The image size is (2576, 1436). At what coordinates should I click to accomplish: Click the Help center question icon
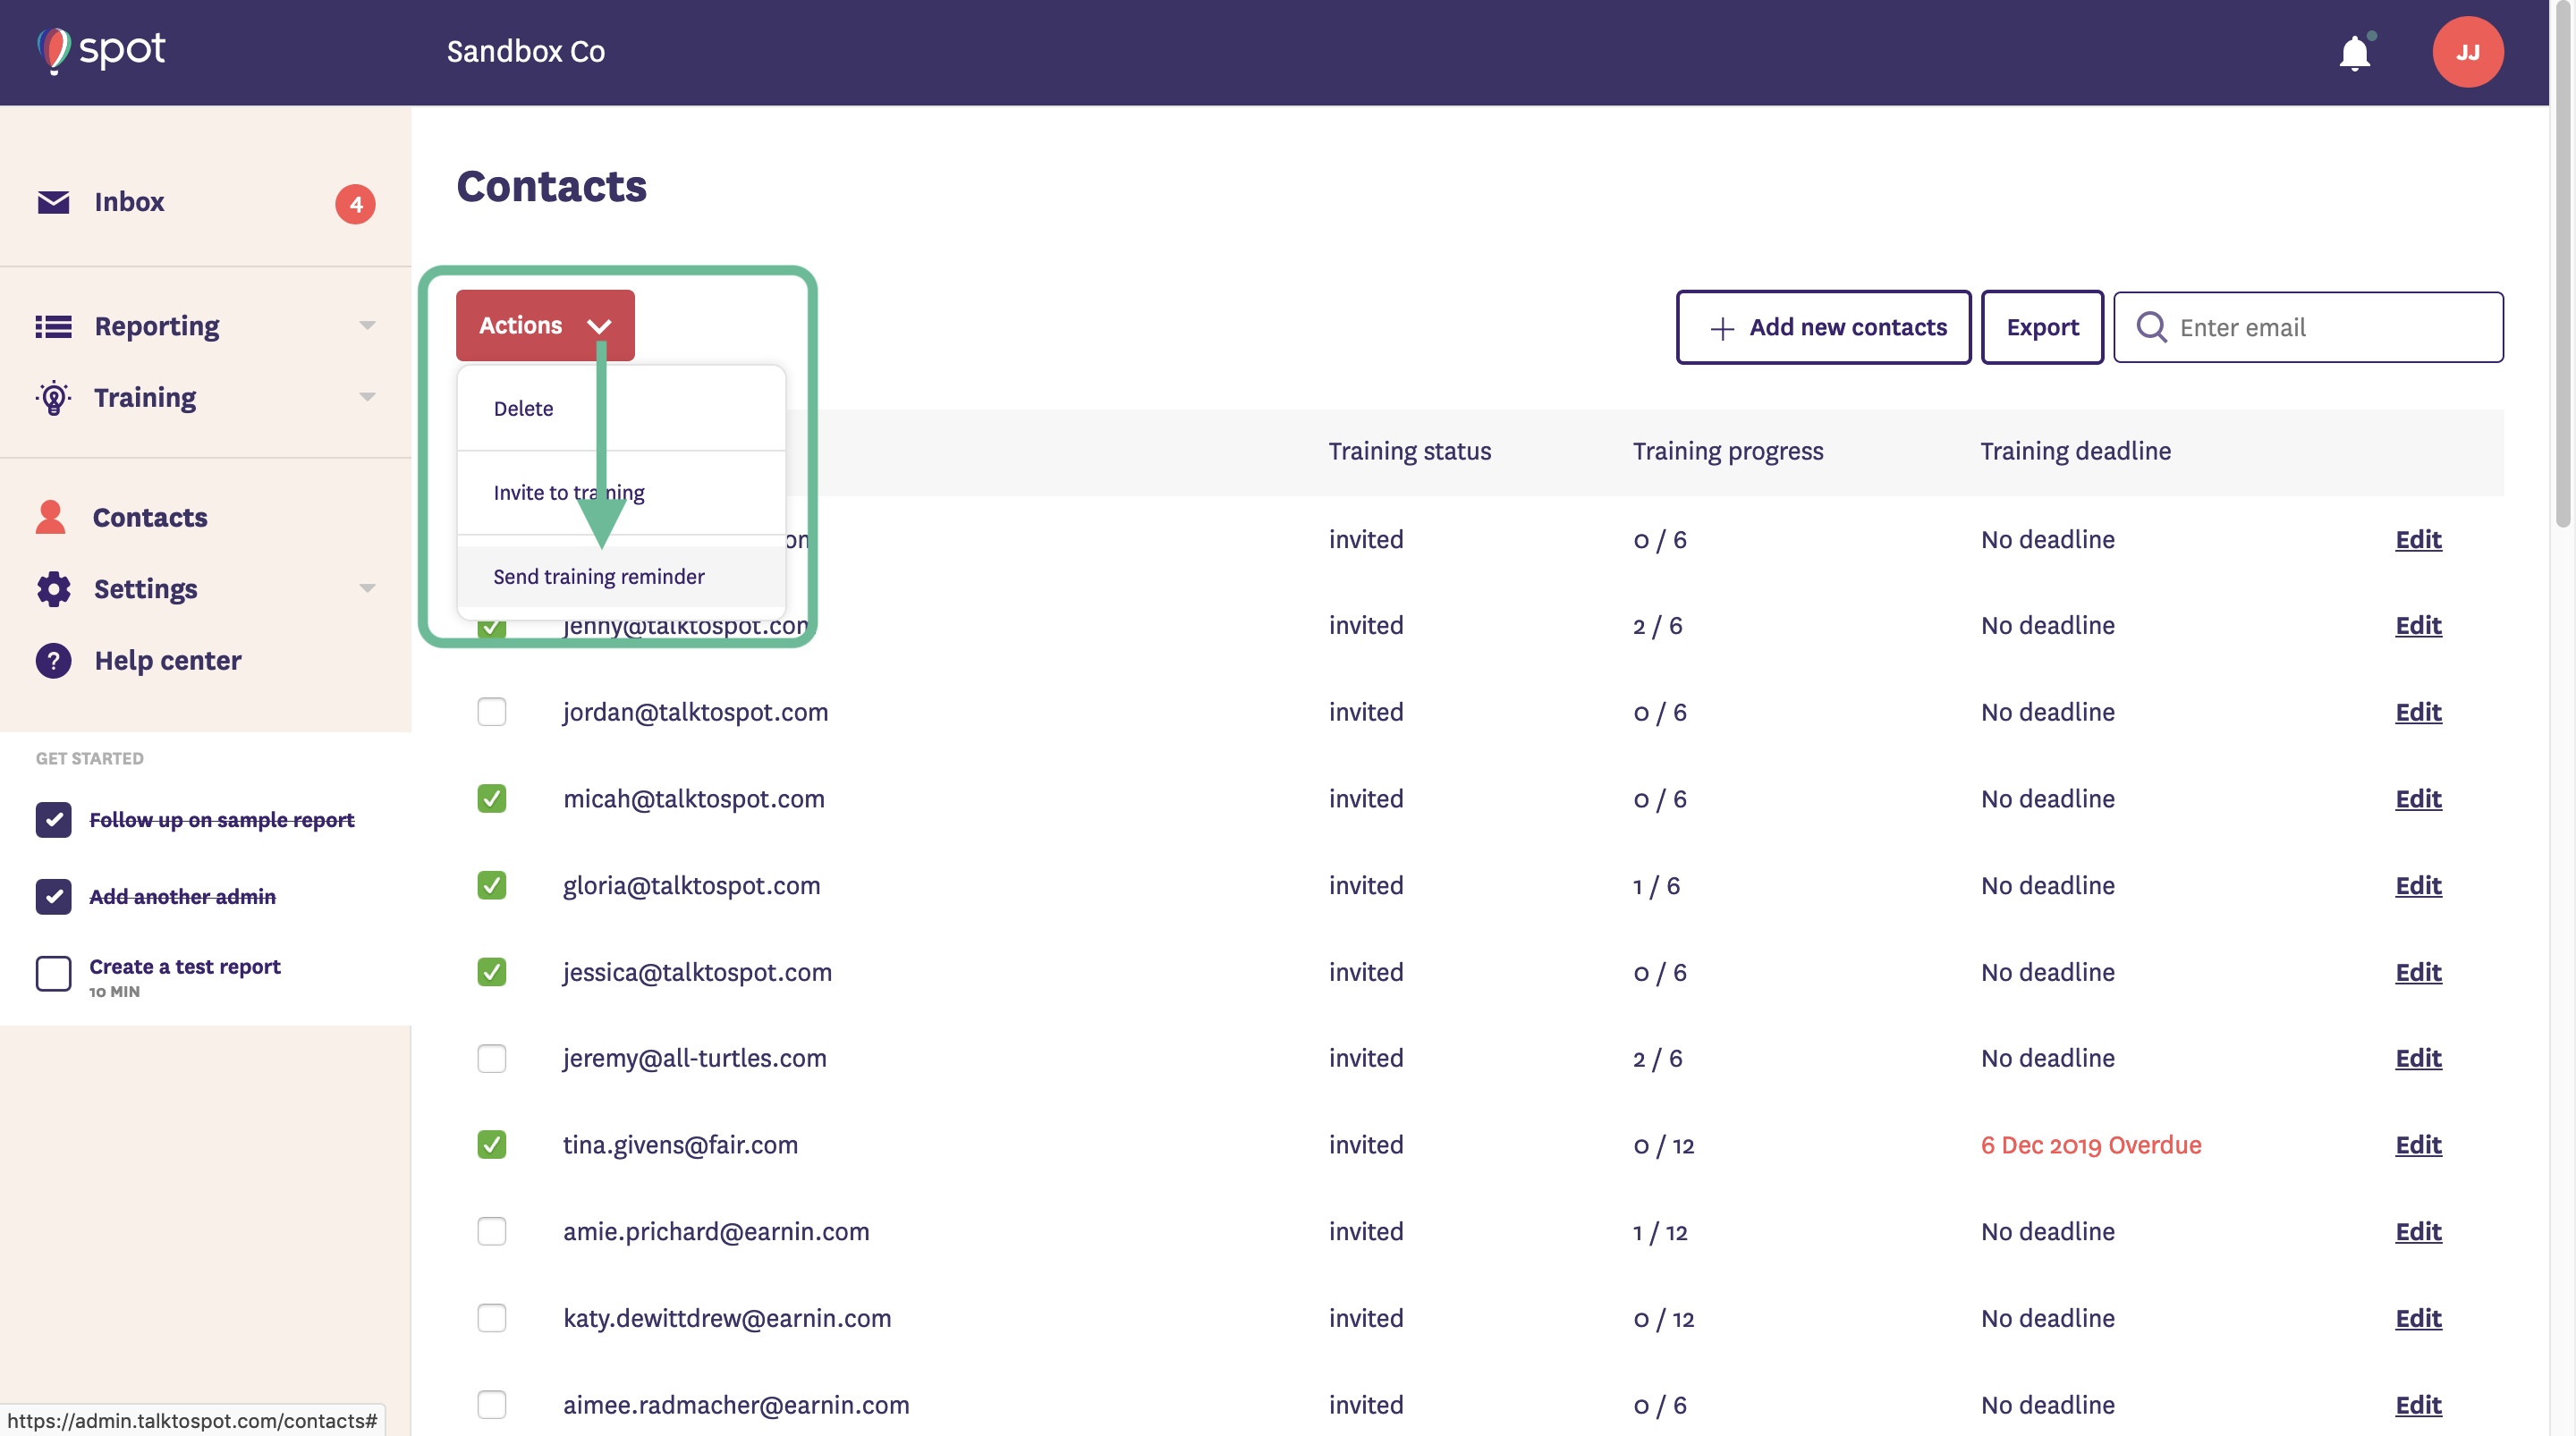(x=53, y=661)
